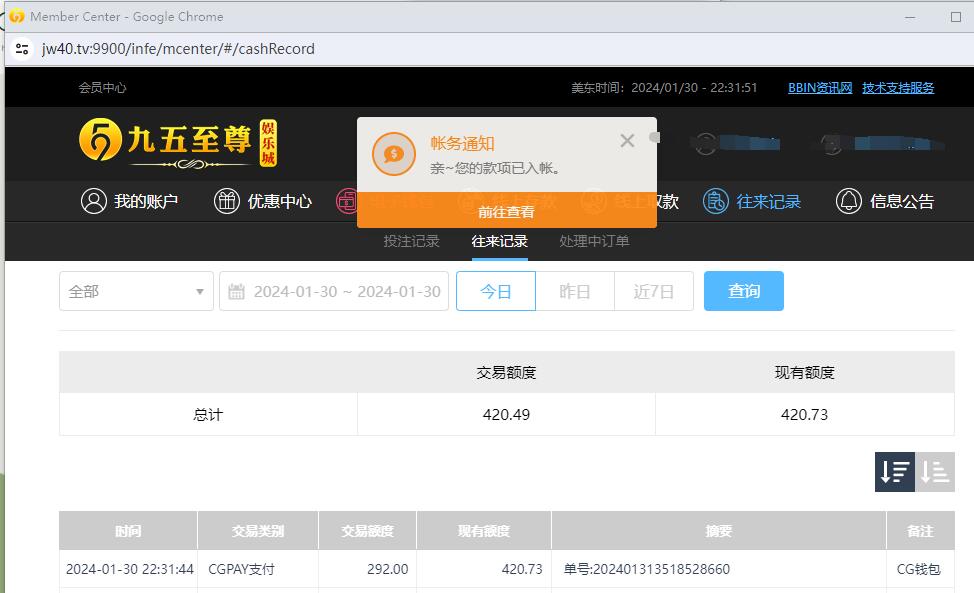Click order number 单号:202401313518528660
This screenshot has height=593, width=974.
click(x=647, y=569)
